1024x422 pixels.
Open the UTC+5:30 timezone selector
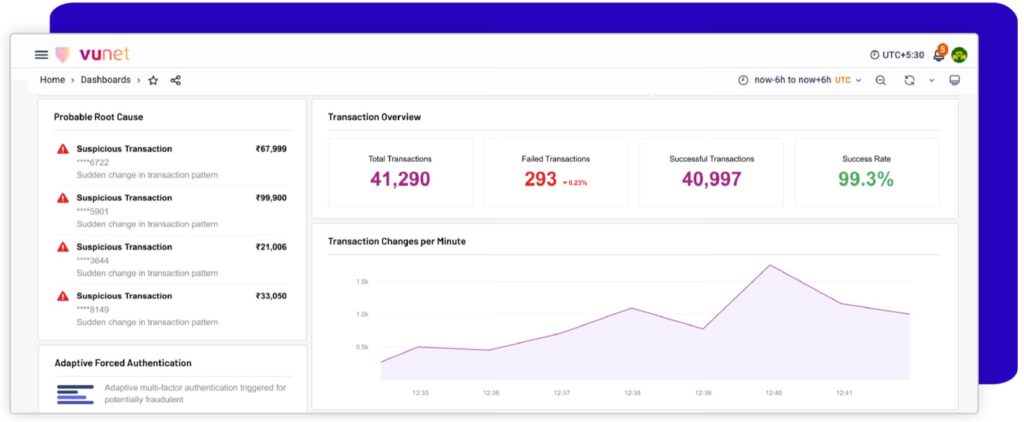(895, 55)
